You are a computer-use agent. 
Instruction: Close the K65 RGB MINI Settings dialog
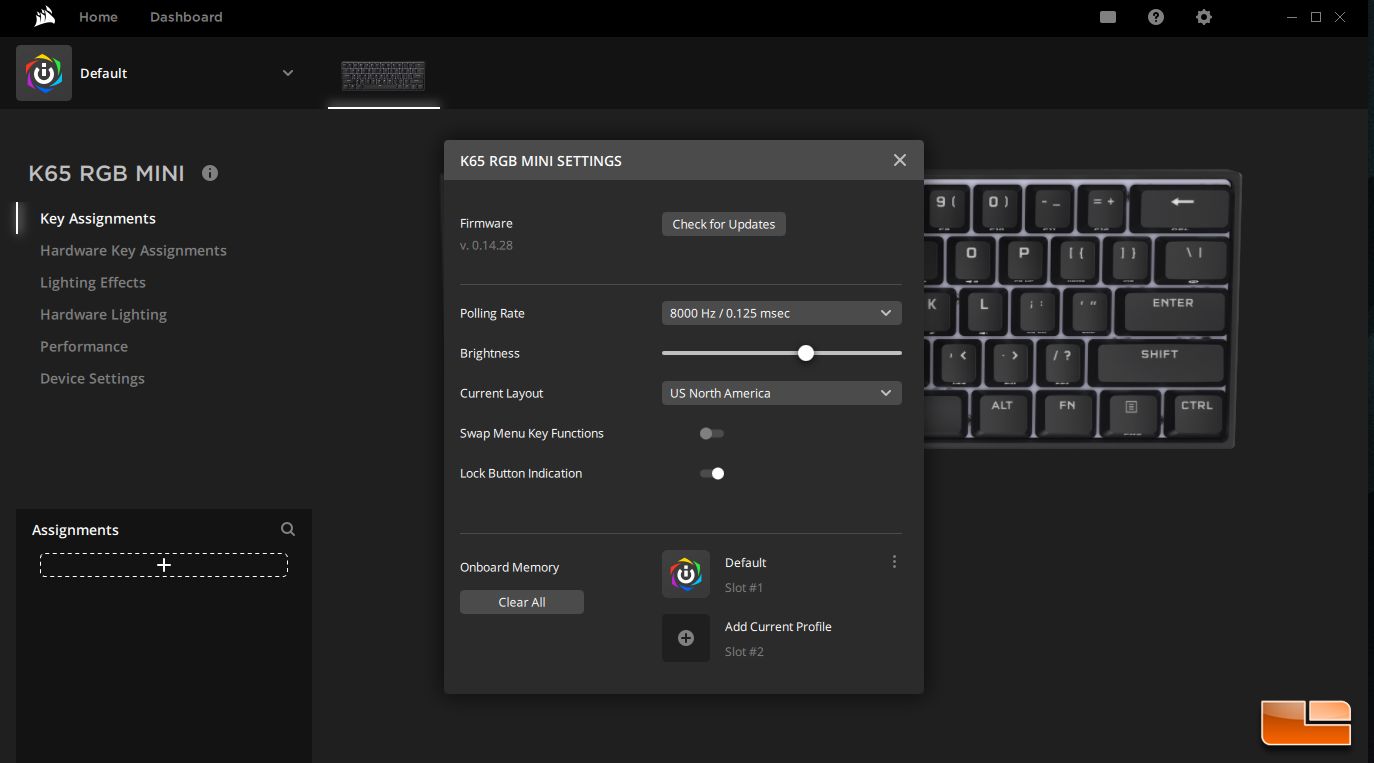pyautogui.click(x=900, y=160)
